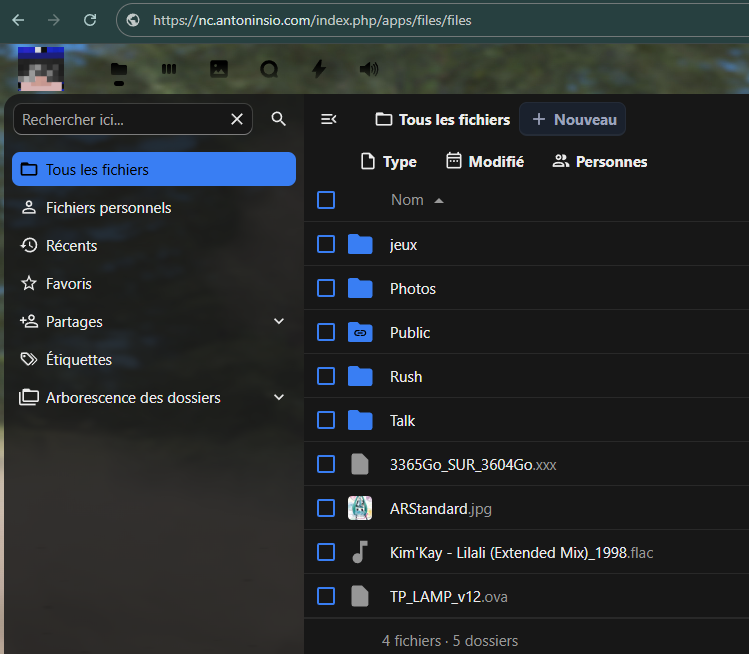Click the speaker icon in top bar
The width and height of the screenshot is (749, 654).
click(369, 69)
